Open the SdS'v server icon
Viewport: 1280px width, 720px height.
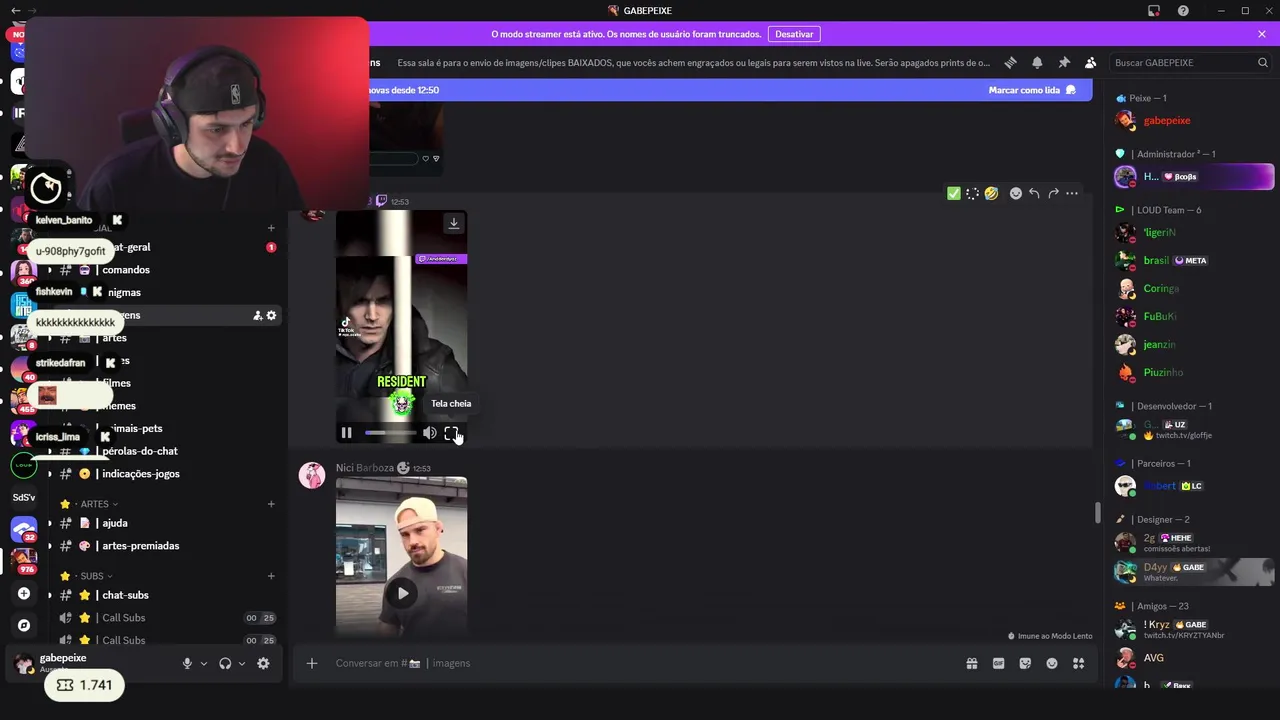(24, 497)
